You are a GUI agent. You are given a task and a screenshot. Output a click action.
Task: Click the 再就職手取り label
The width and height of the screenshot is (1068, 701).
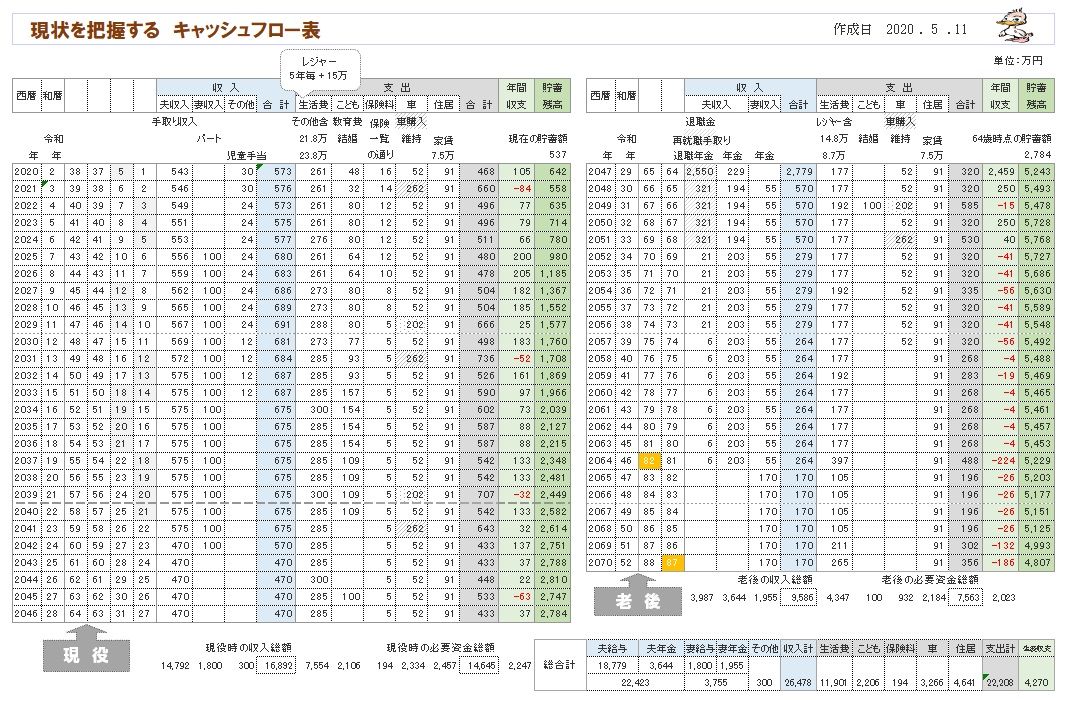702,140
